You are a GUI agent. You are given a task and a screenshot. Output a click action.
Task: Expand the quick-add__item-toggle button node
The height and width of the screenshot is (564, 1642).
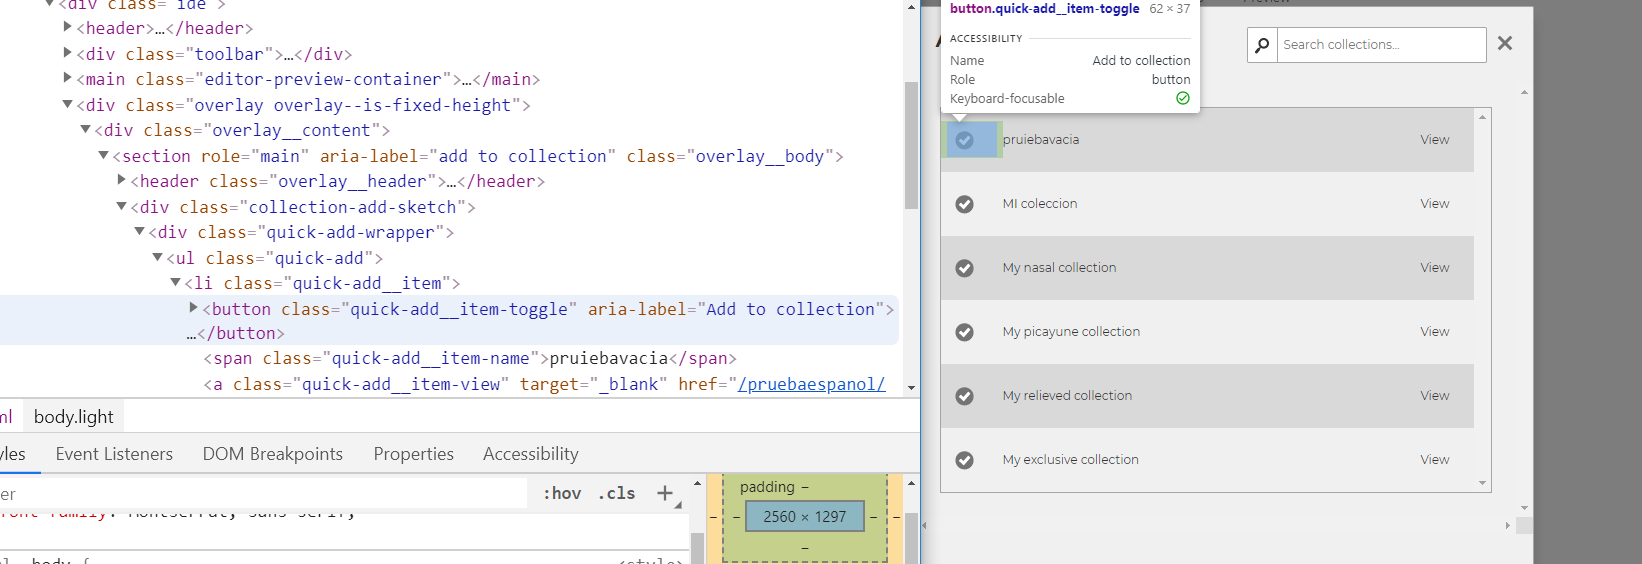193,307
